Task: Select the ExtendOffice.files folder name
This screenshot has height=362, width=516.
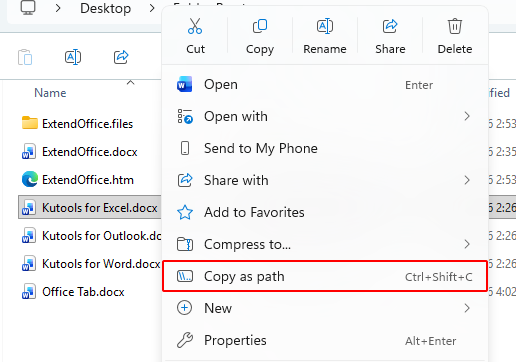Action: coord(87,124)
